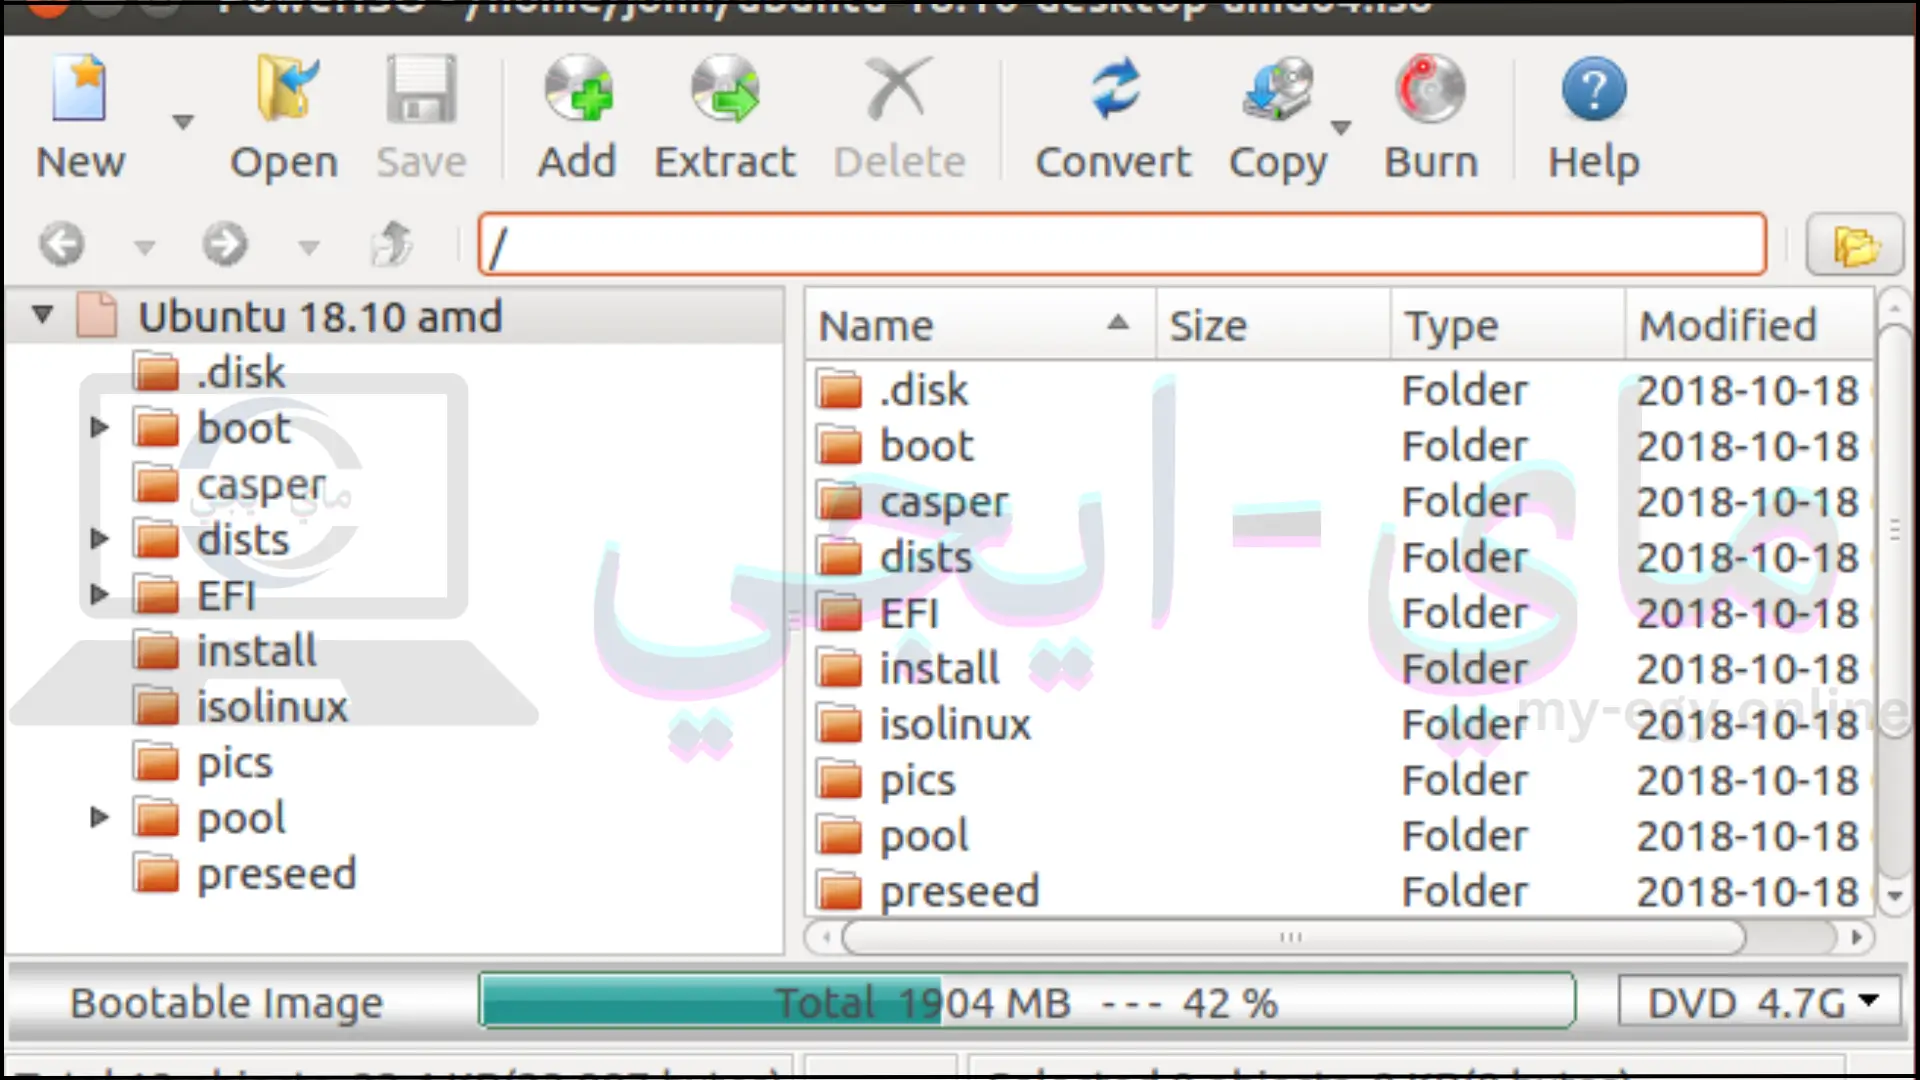Go forward with the right arrow icon

point(225,244)
